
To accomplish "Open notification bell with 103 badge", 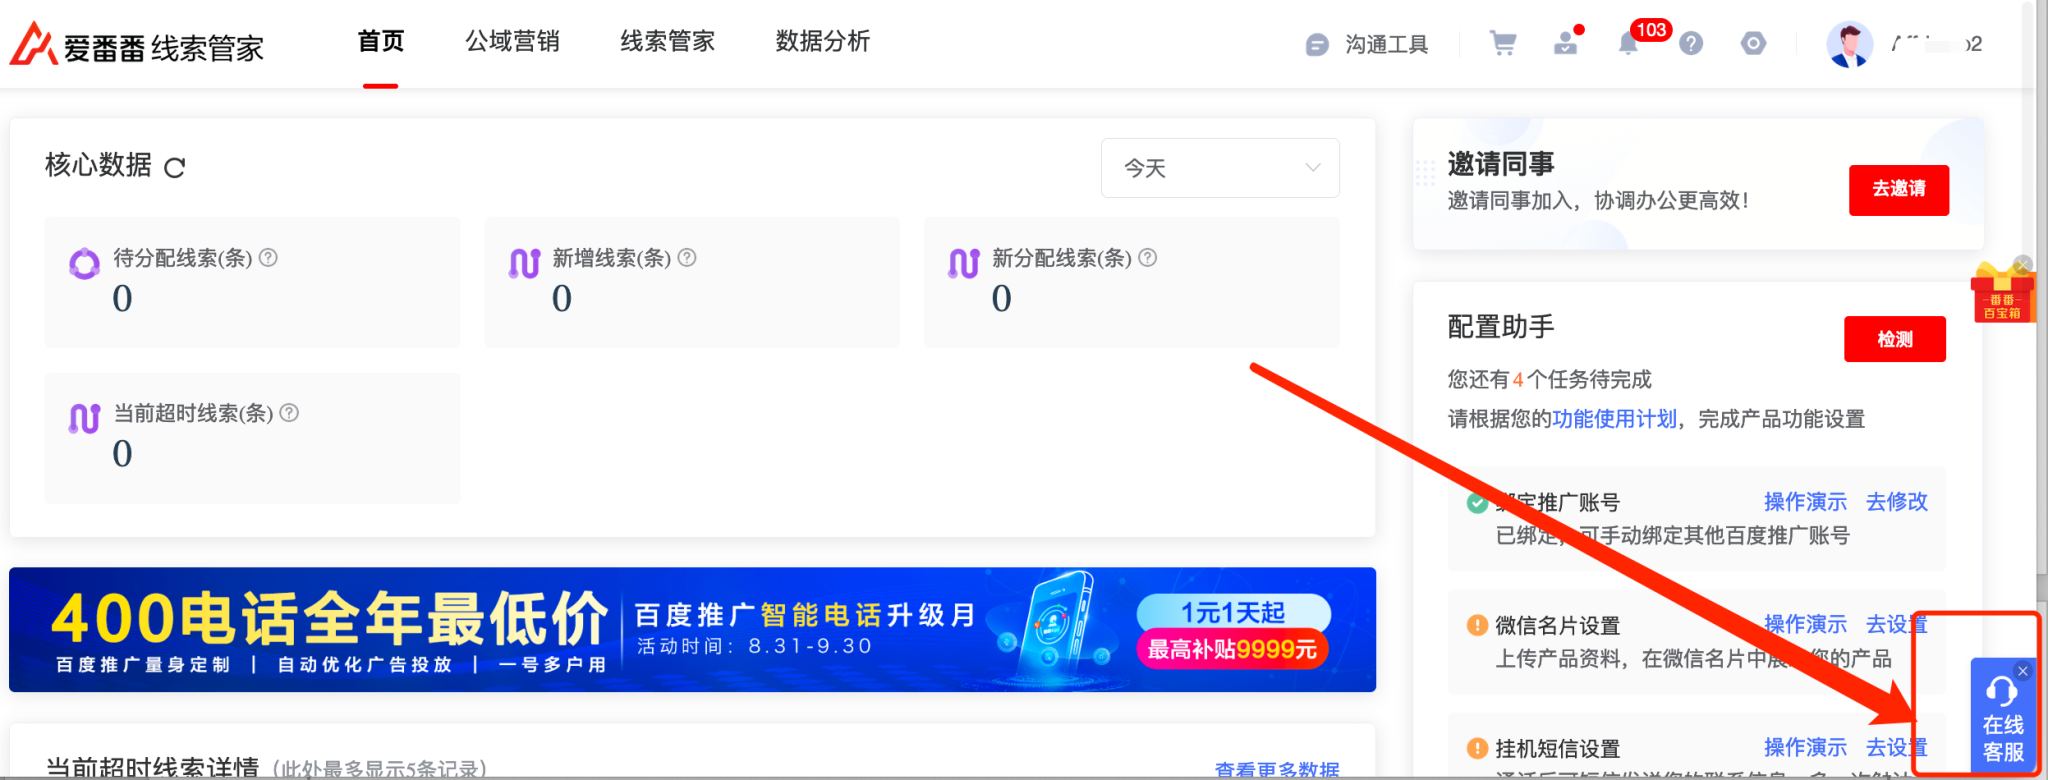I will 1628,43.
